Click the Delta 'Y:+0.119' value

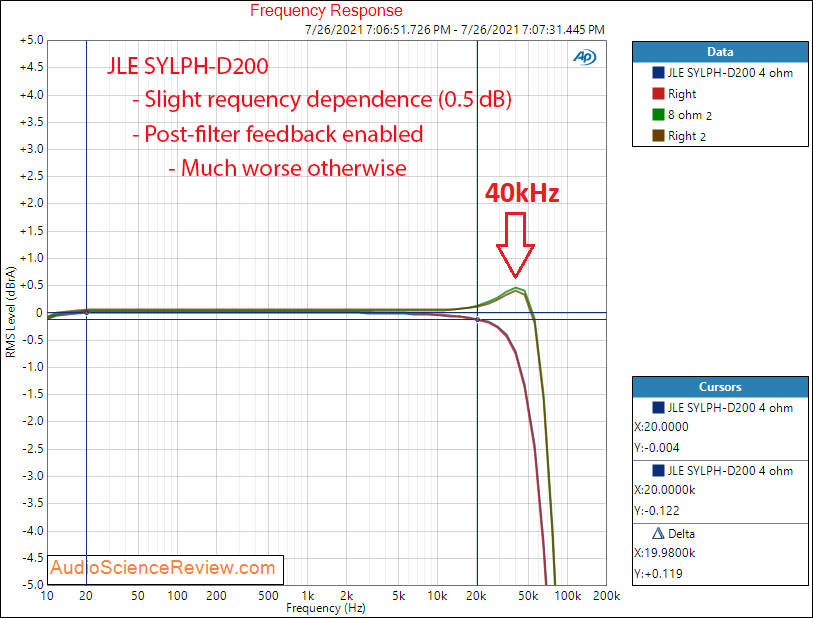point(658,574)
